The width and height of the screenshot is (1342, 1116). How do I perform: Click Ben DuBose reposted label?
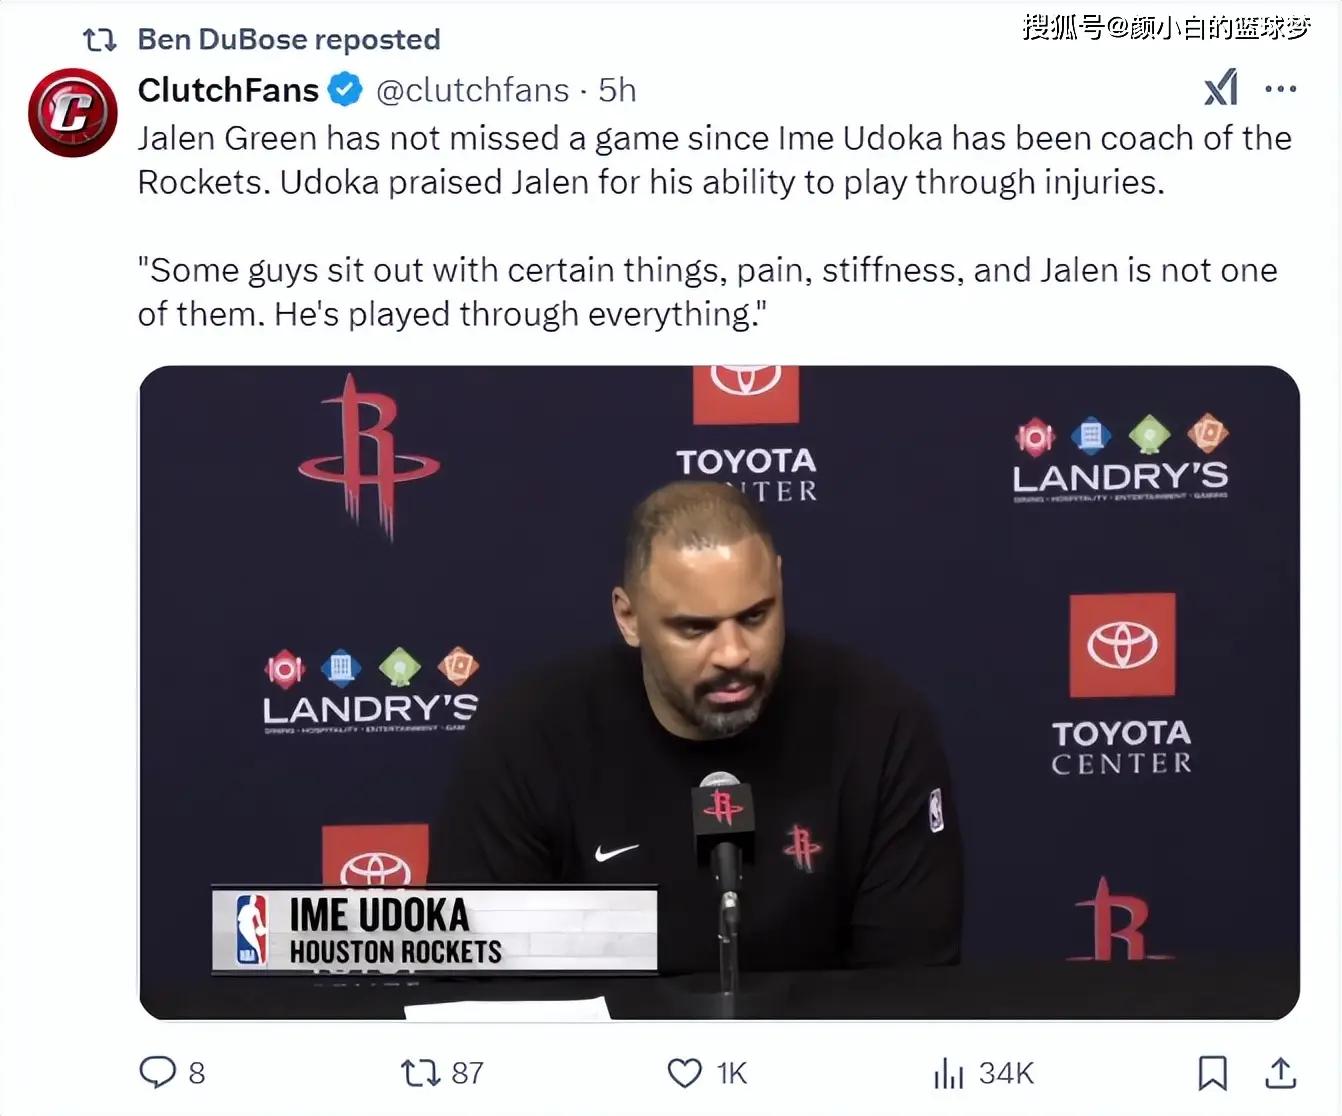(288, 39)
